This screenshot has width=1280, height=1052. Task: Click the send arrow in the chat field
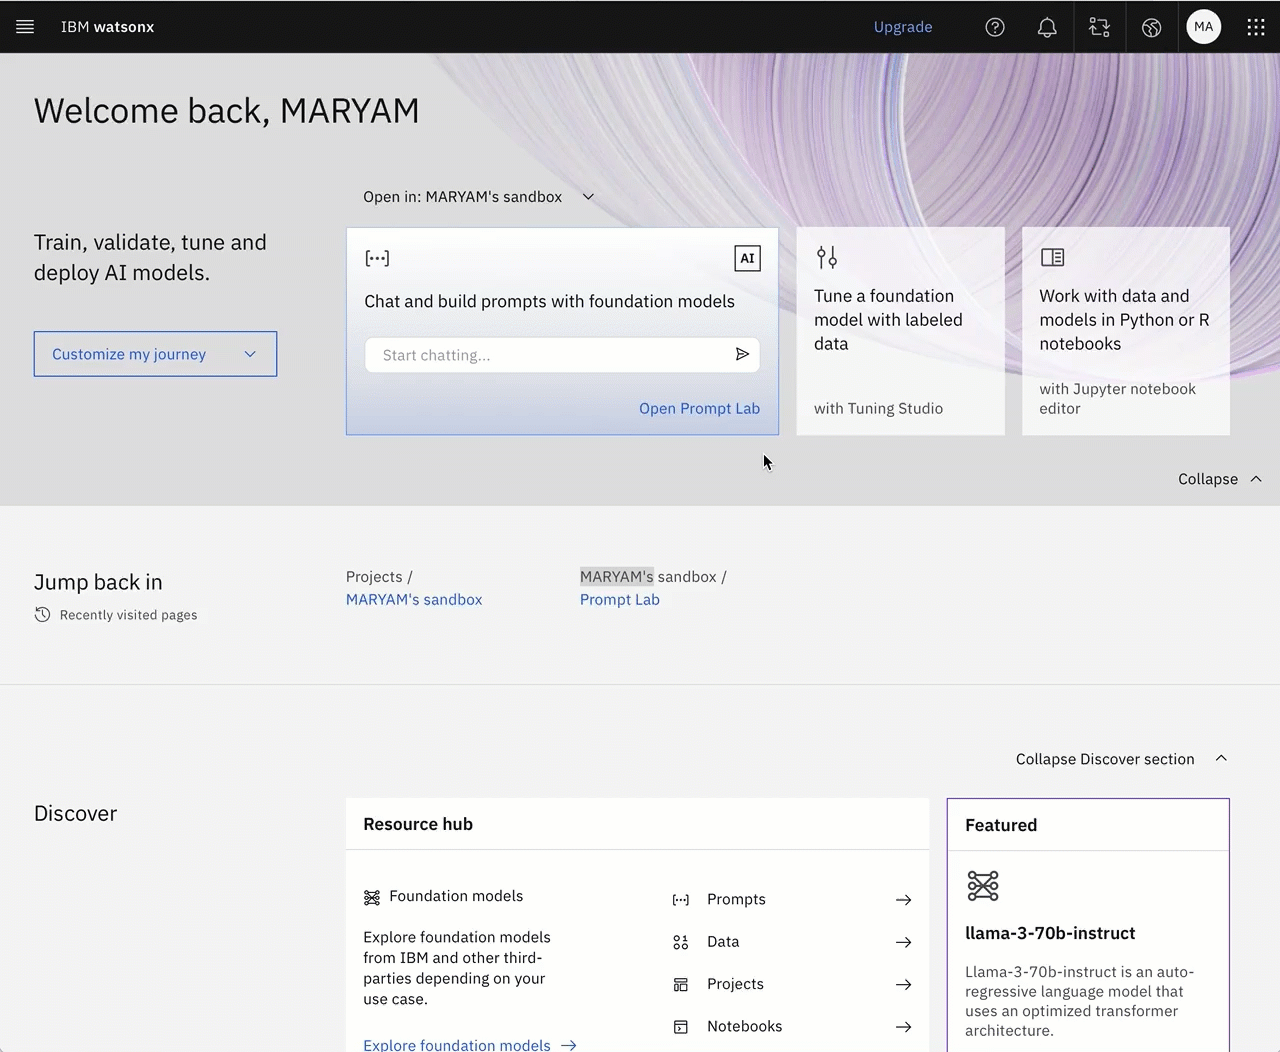point(742,354)
